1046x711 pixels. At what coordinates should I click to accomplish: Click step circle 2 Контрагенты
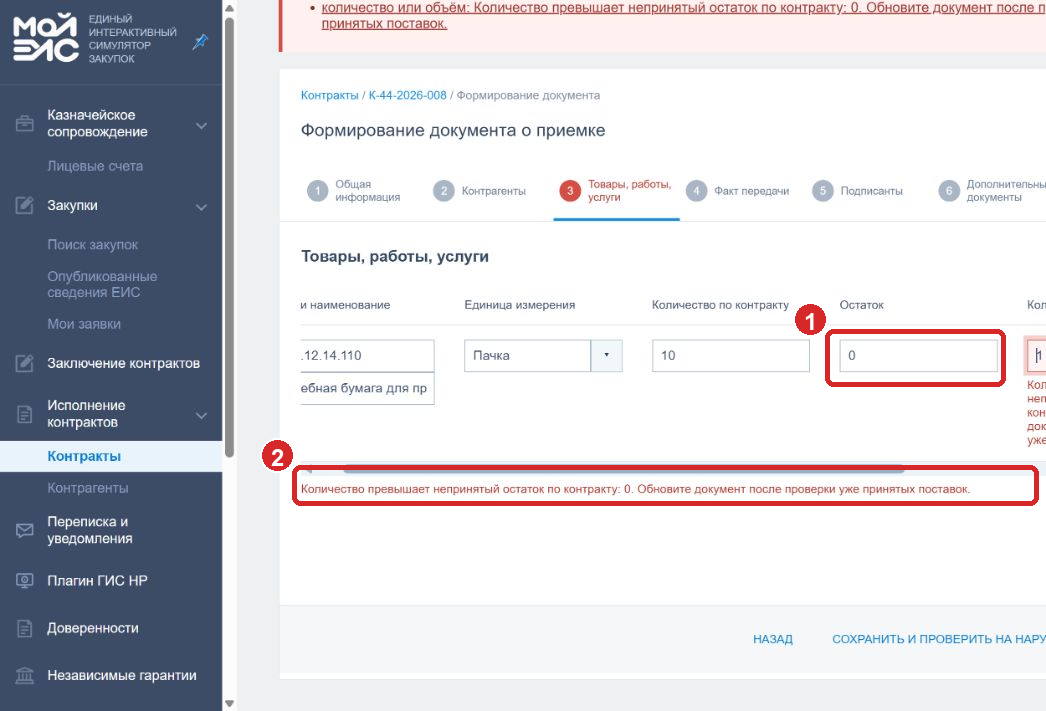tap(444, 191)
